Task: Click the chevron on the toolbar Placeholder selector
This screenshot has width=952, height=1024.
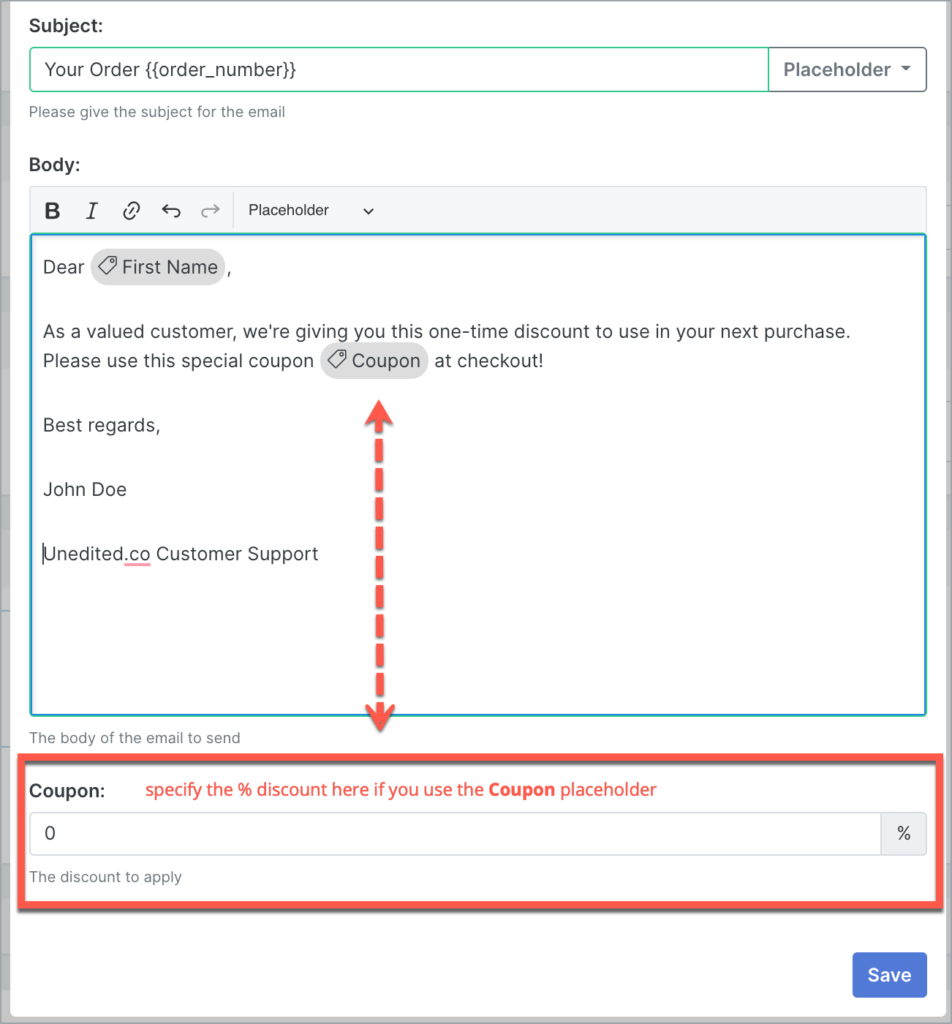Action: (367, 211)
